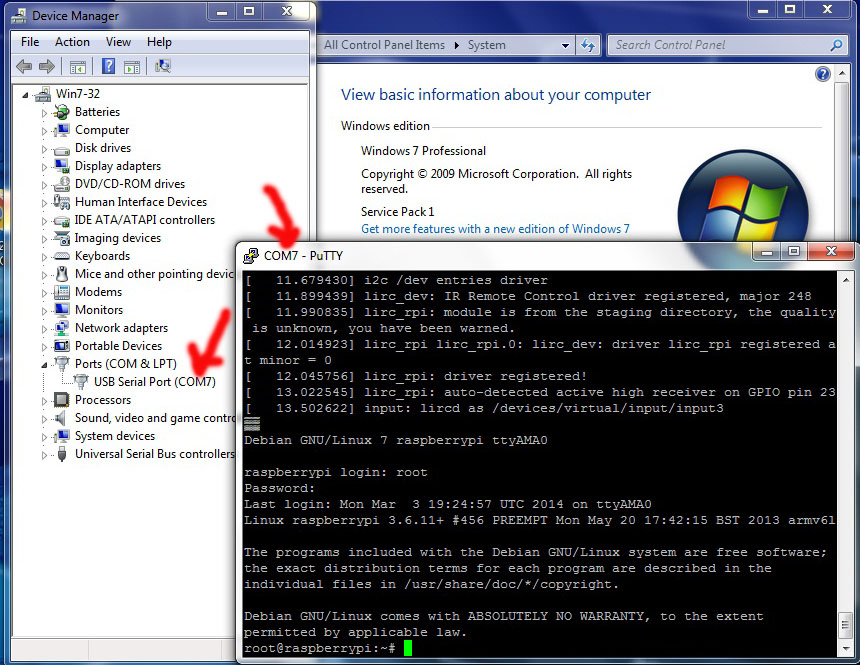This screenshot has height=665, width=860.
Task: Select the USB Serial Port (COM7) device
Action: pyautogui.click(x=154, y=382)
